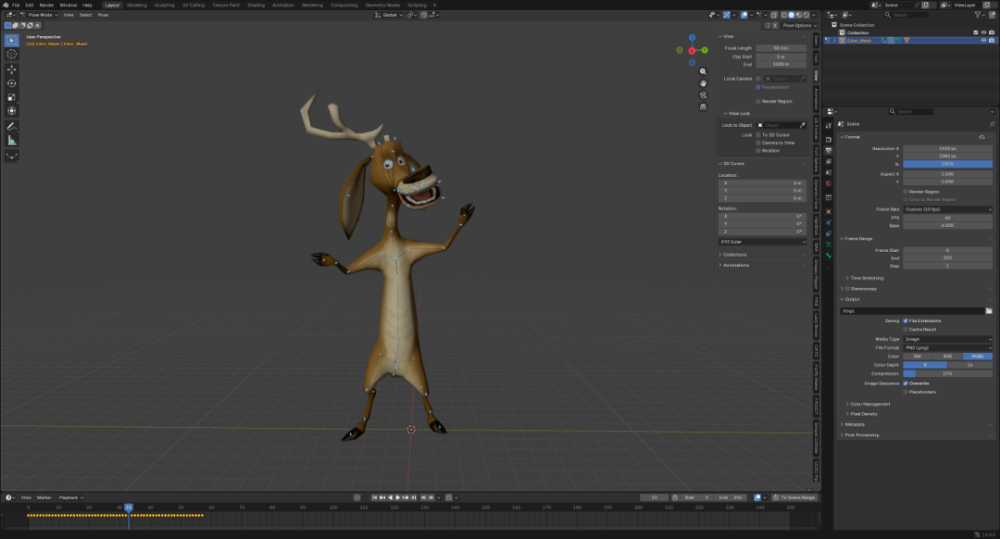Viewport: 1000px width, 539px height.
Task: Select BW color mode button
Action: tap(918, 357)
